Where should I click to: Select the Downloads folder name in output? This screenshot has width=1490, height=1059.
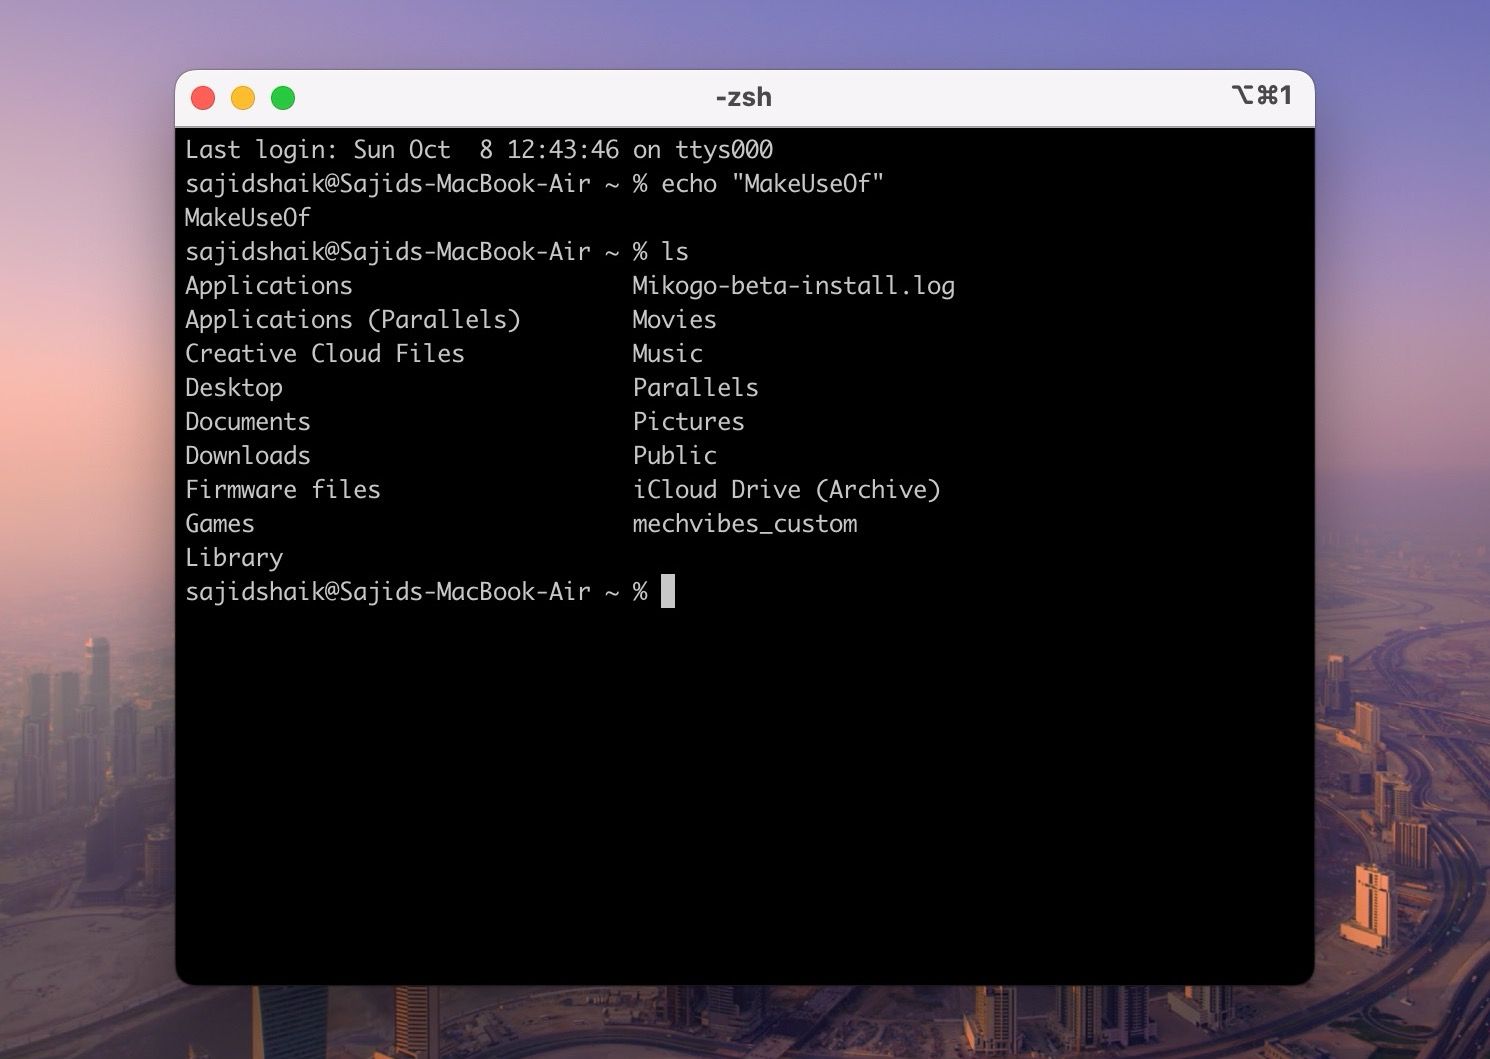[x=247, y=455]
